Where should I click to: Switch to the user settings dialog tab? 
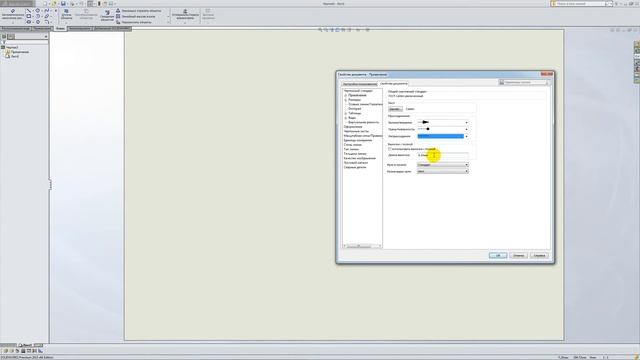point(360,84)
